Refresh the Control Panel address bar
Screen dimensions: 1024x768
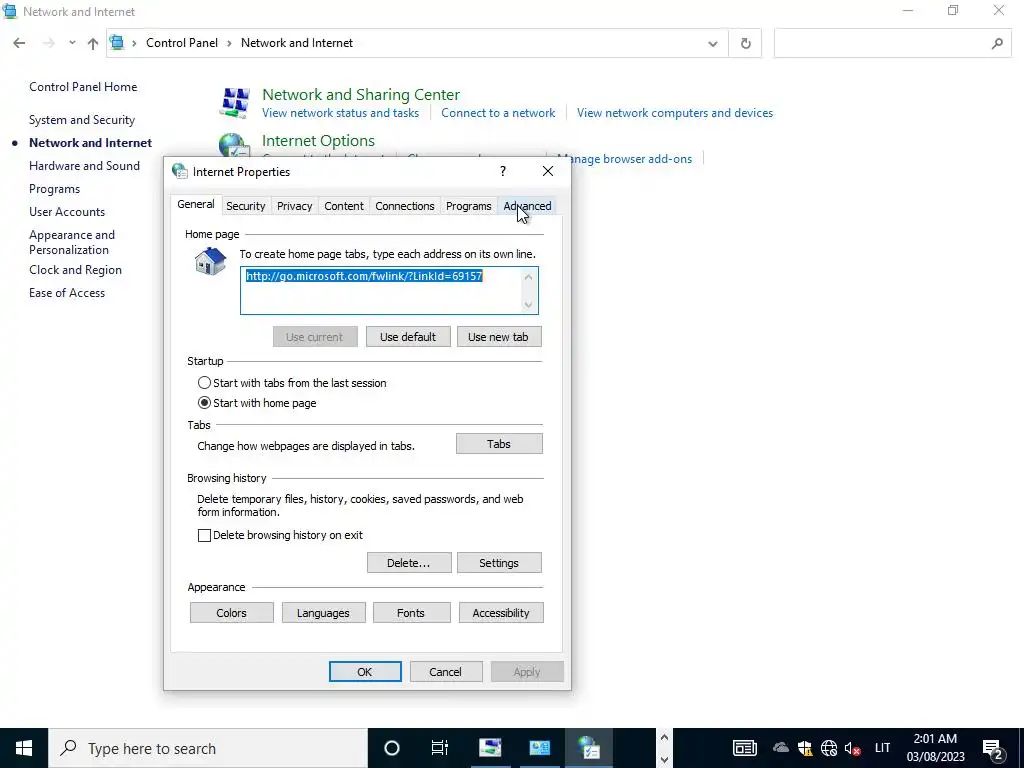(745, 43)
